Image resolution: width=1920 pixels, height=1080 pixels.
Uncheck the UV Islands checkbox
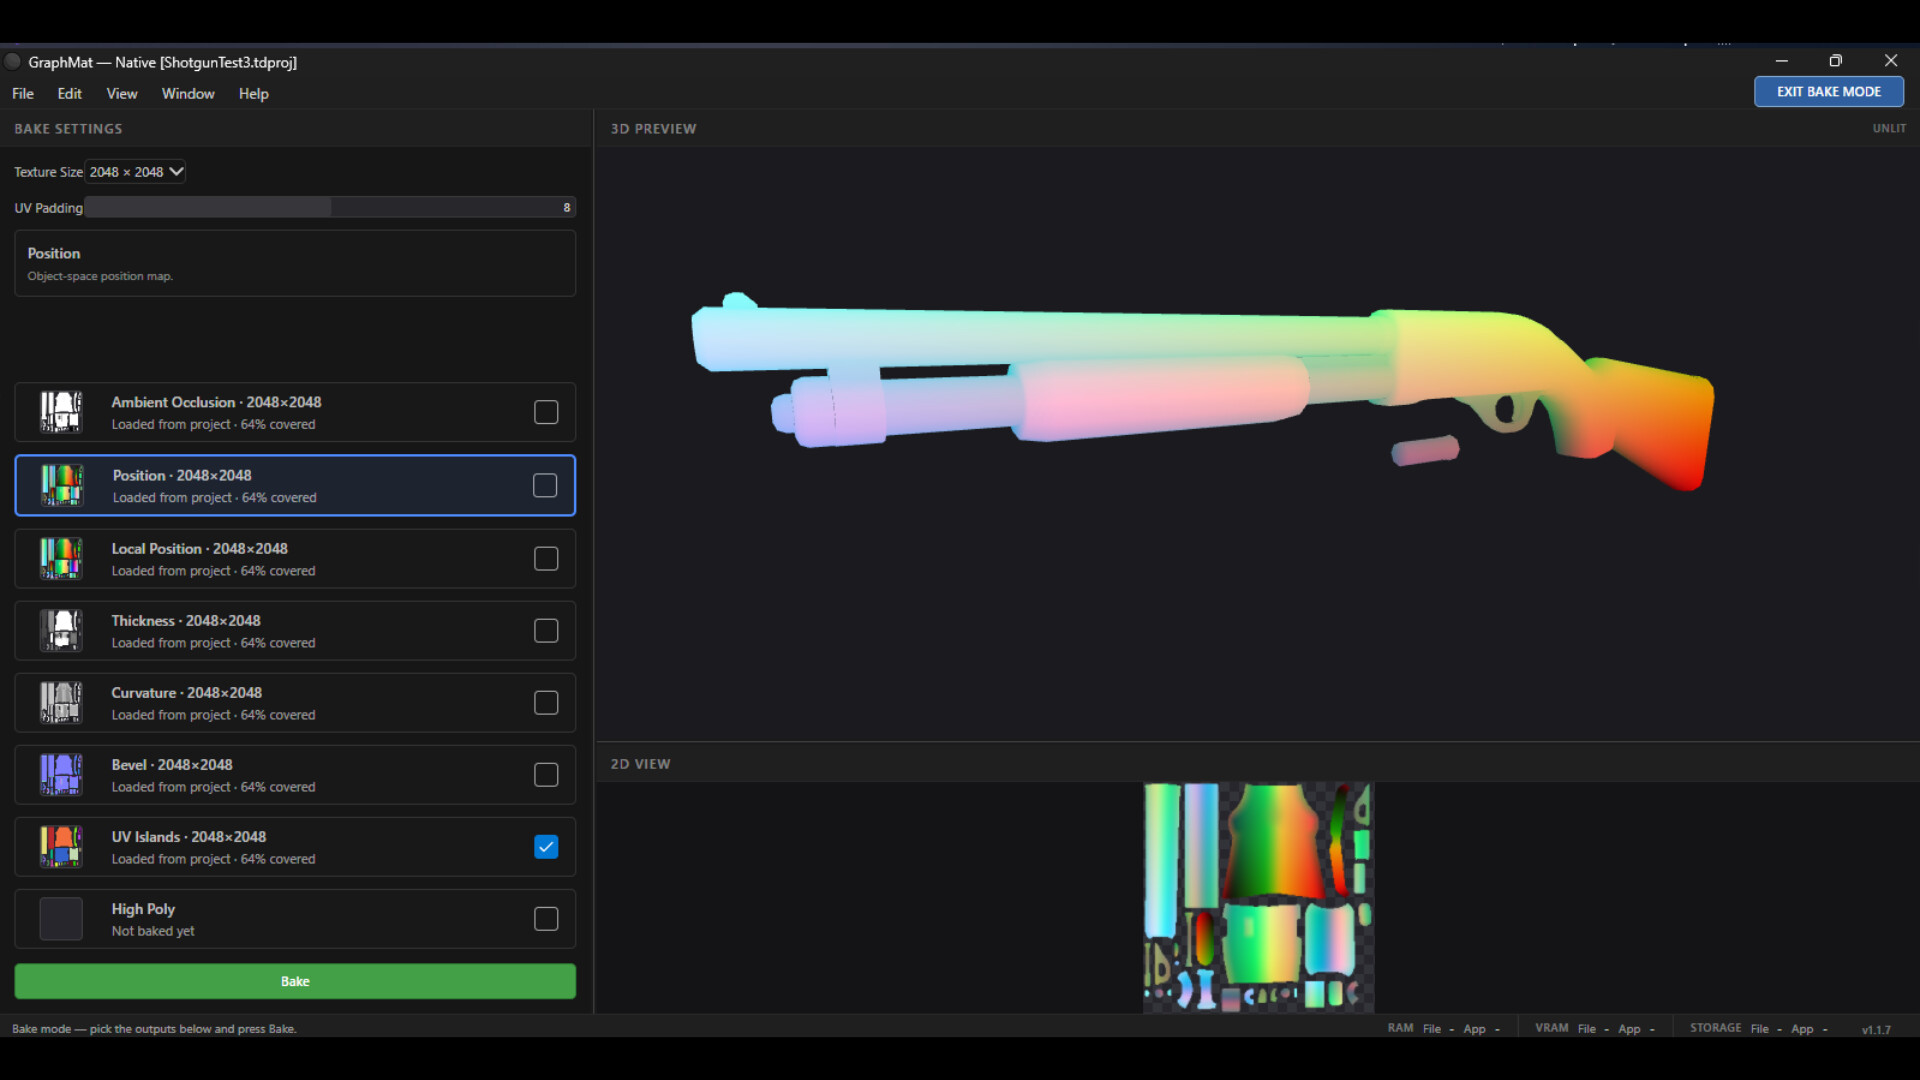tap(546, 846)
